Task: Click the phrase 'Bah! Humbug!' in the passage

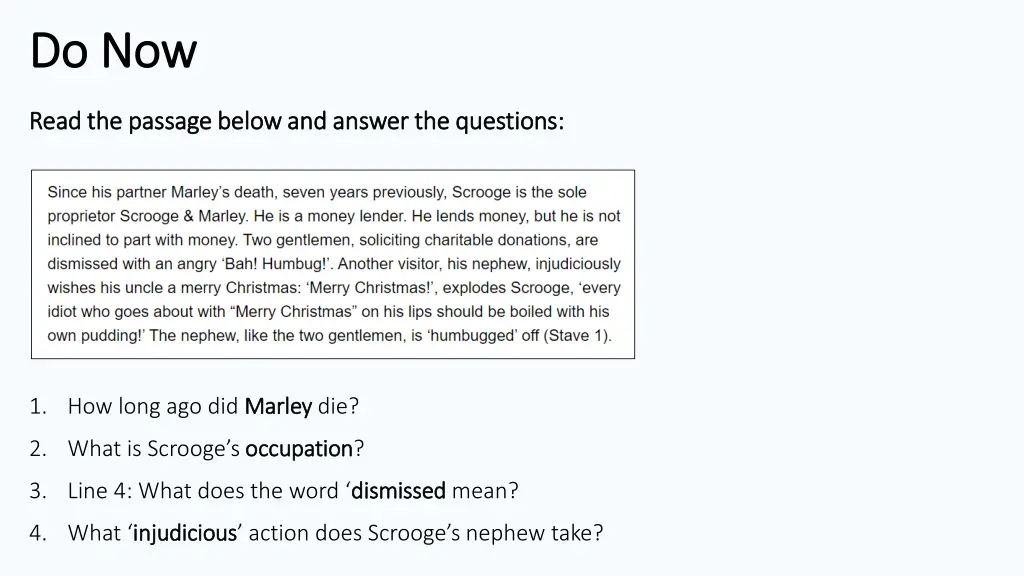Action: click(276, 264)
